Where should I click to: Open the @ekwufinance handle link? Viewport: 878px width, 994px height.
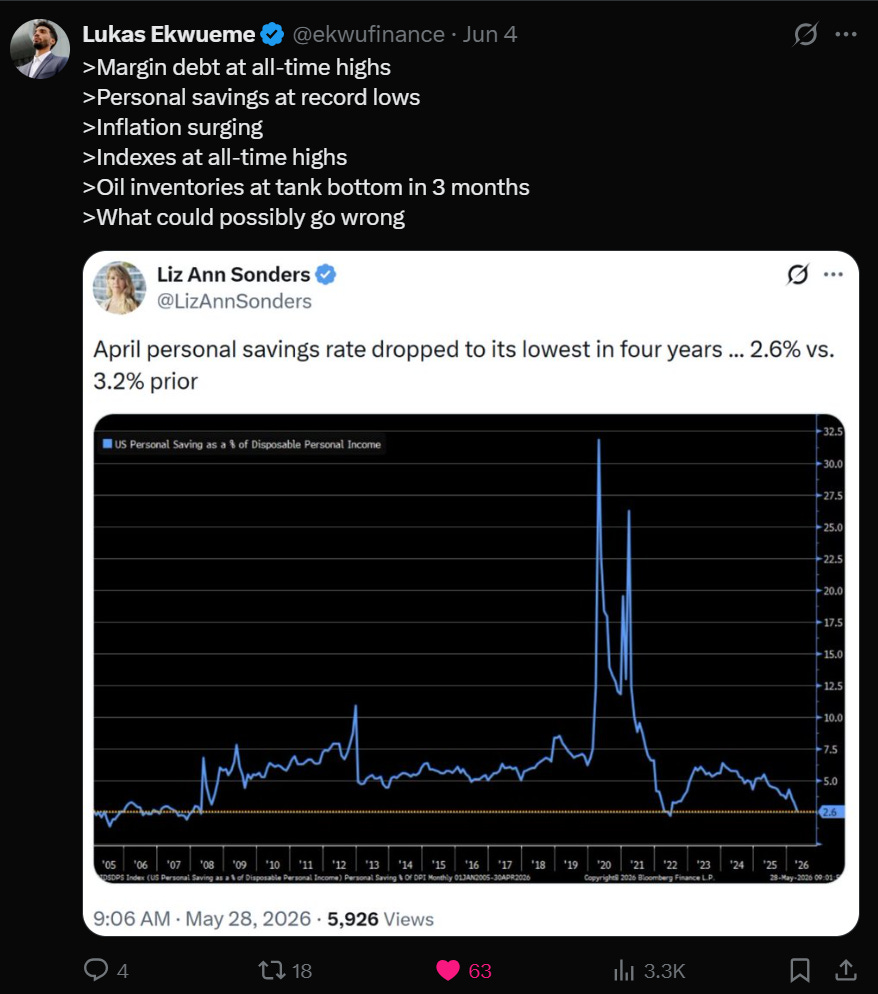click(368, 34)
